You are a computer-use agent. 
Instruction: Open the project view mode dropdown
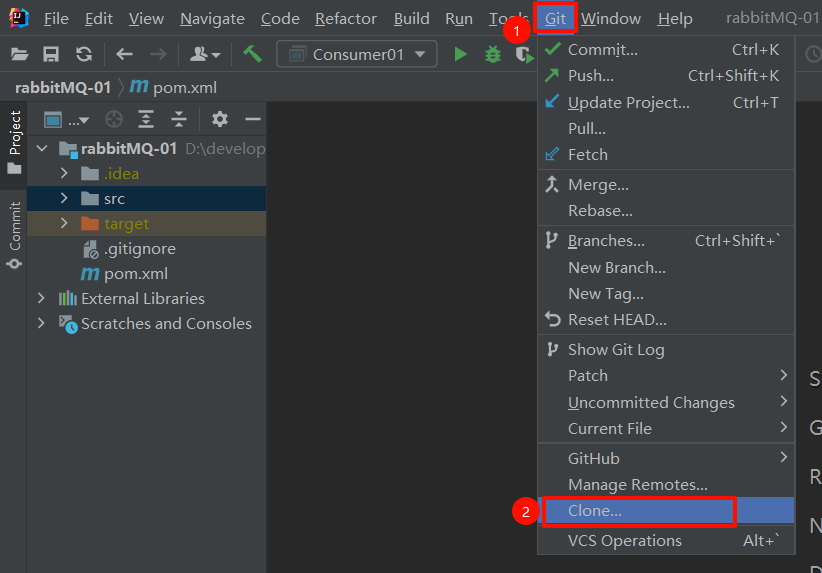(x=67, y=120)
